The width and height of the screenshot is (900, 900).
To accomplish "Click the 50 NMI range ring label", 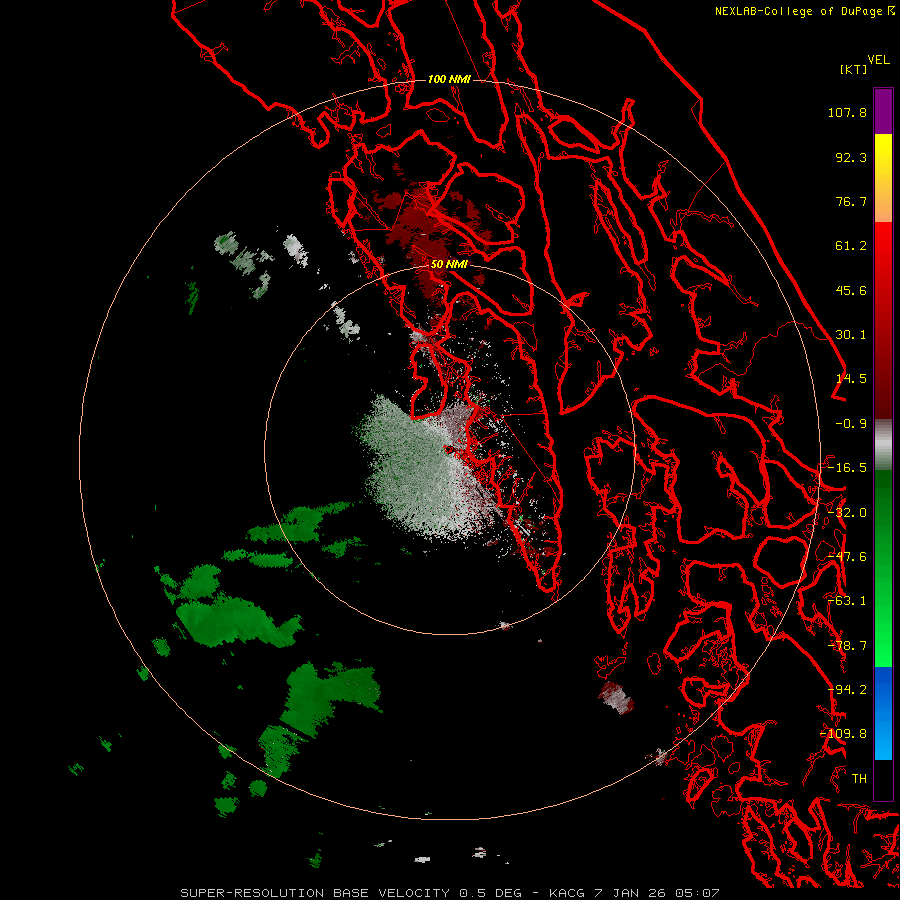I will coord(449,264).
